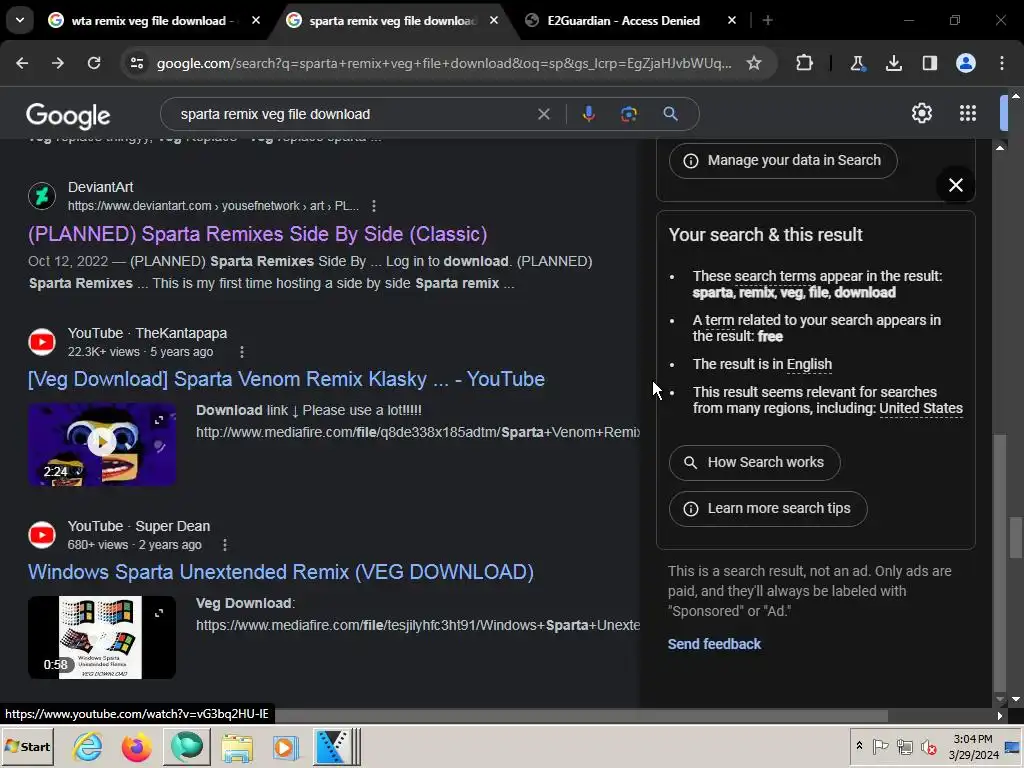This screenshot has height=768, width=1024.
Task: Click the underlined 'English' term
Action: tap(809, 364)
